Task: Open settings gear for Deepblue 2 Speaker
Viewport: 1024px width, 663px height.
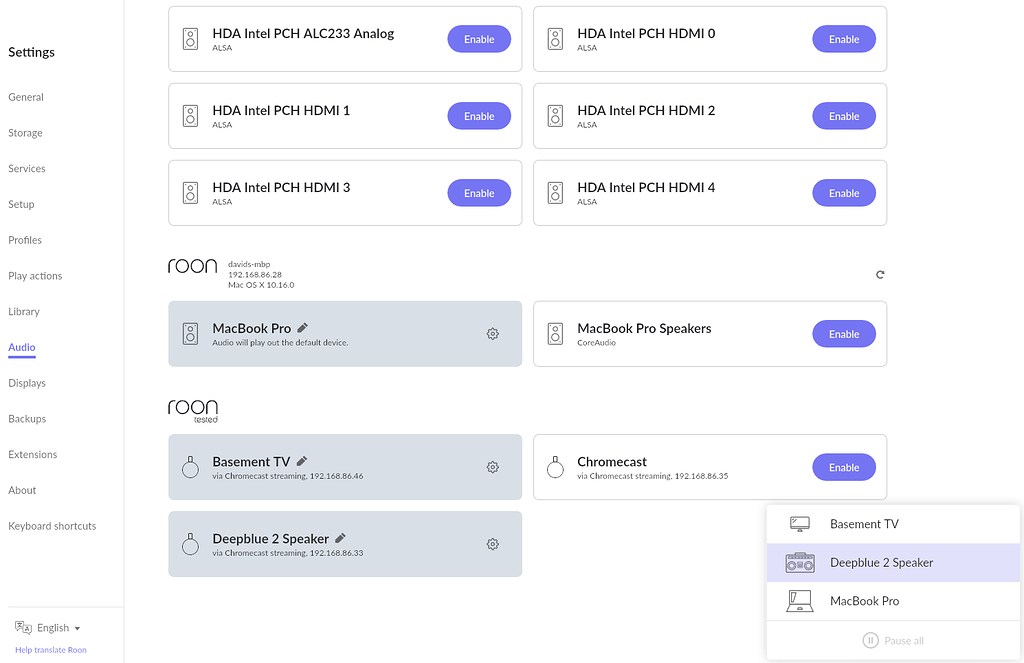Action: [x=492, y=544]
